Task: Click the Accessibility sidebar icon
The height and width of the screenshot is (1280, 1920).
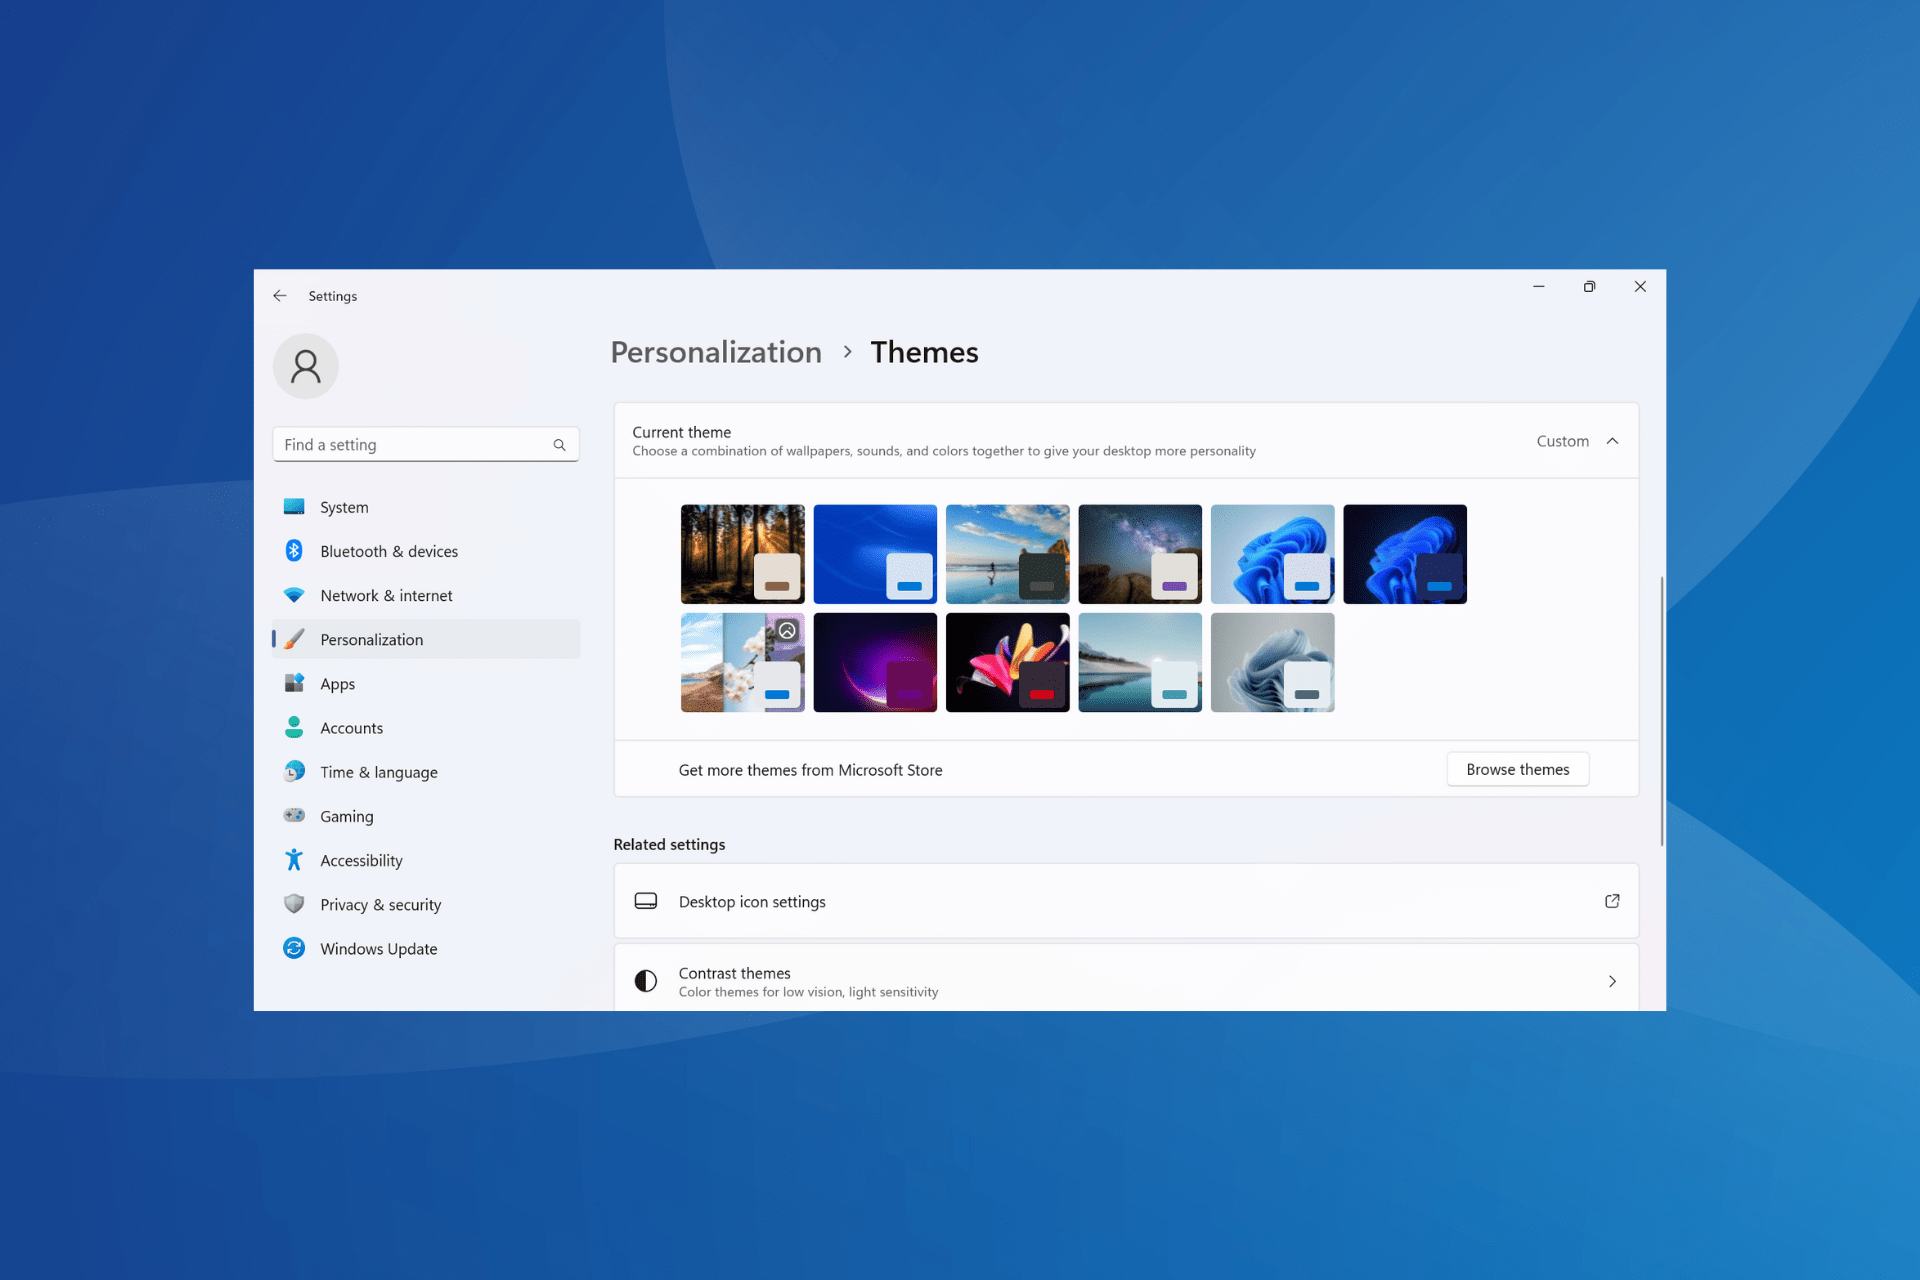Action: (x=294, y=859)
